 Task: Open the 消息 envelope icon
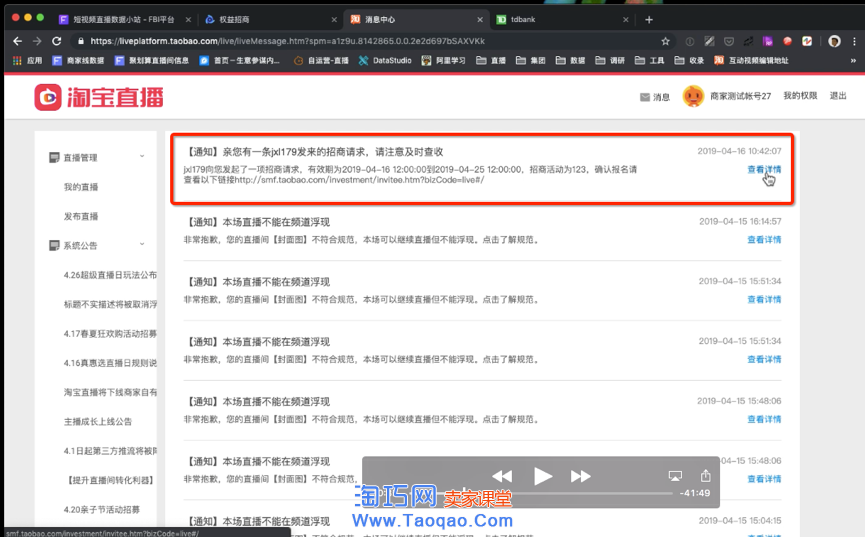click(644, 97)
